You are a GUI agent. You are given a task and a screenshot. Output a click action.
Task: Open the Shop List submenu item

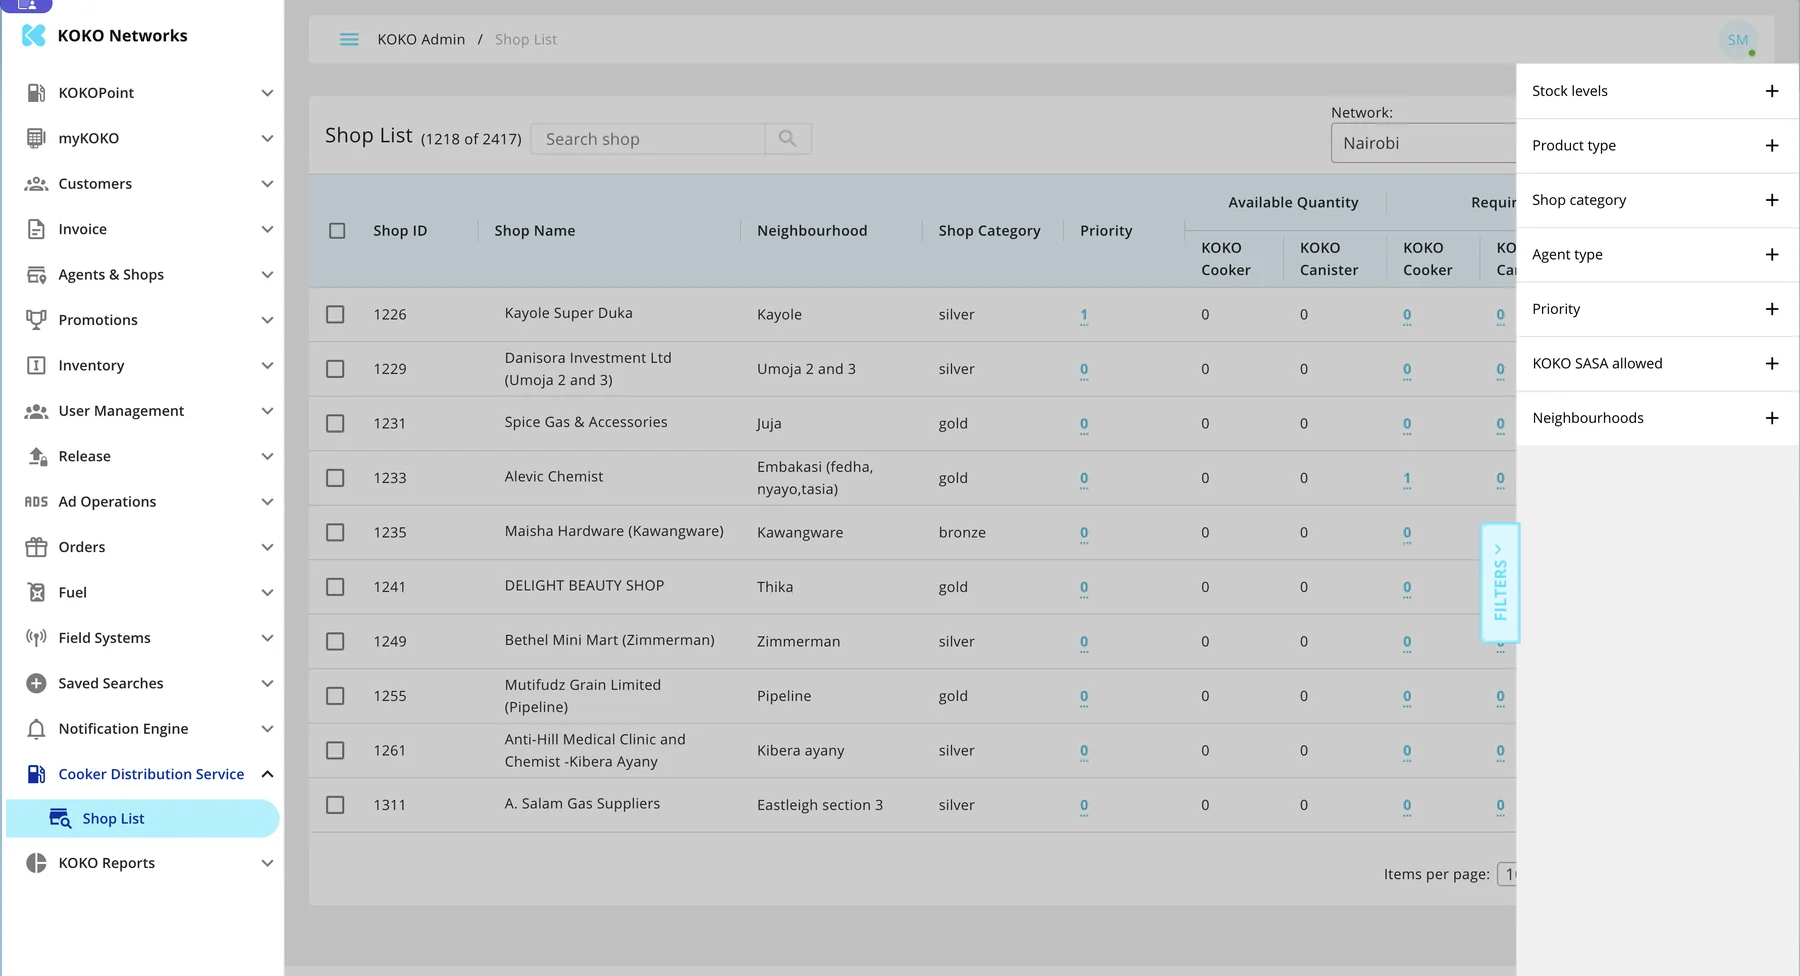click(143, 819)
